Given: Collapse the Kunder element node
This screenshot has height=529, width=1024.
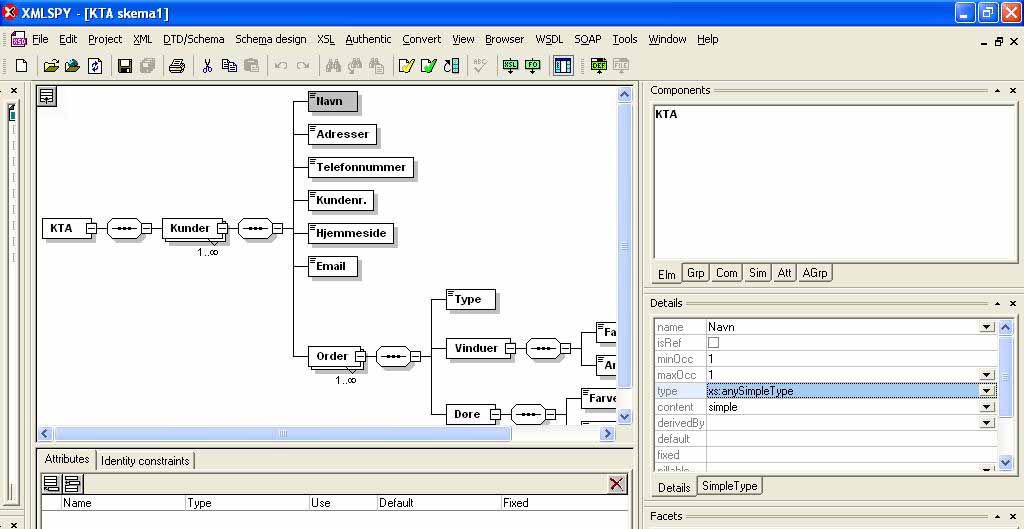Looking at the screenshot, I should (222, 228).
